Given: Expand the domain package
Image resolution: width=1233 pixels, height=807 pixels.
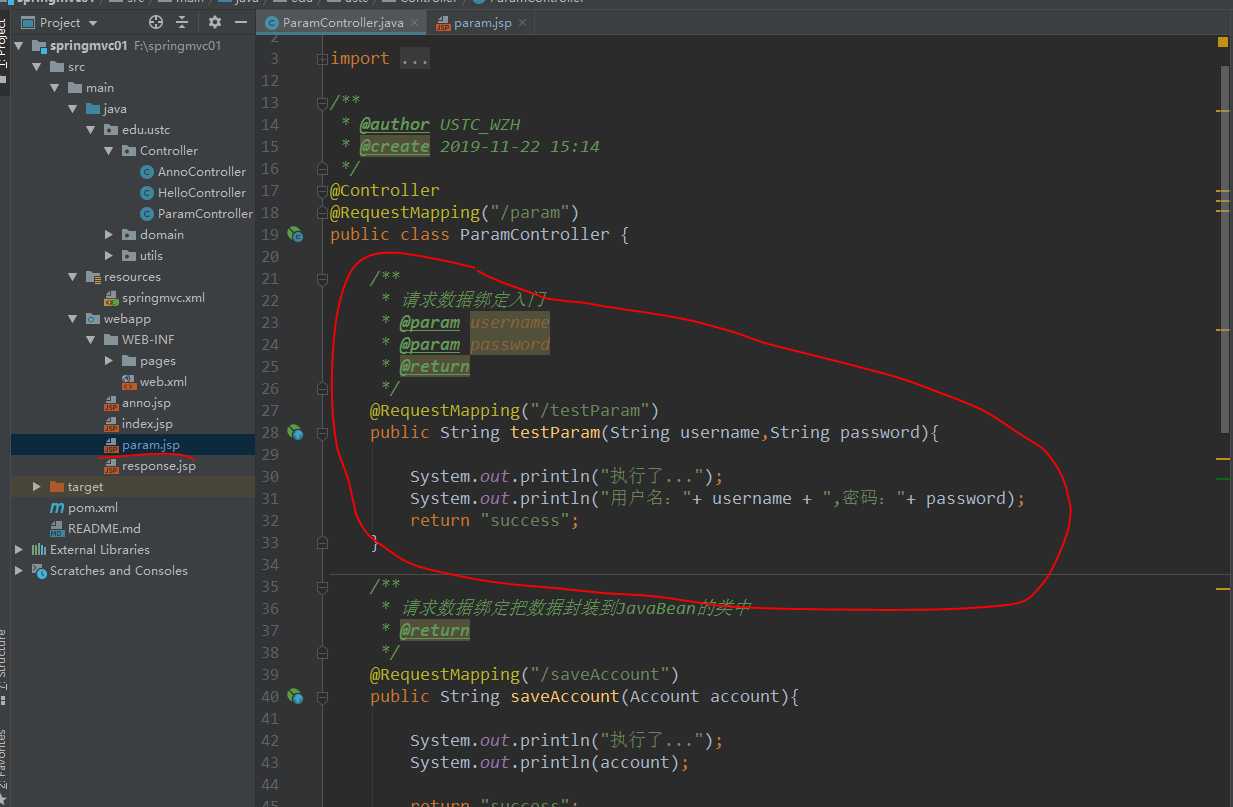Looking at the screenshot, I should point(109,235).
